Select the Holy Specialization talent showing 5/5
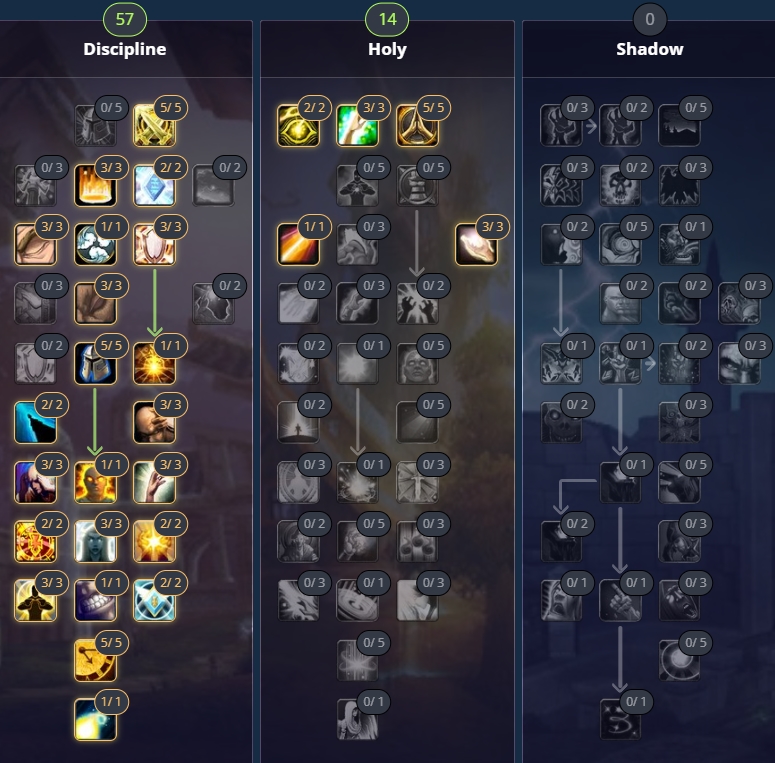 click(x=417, y=125)
